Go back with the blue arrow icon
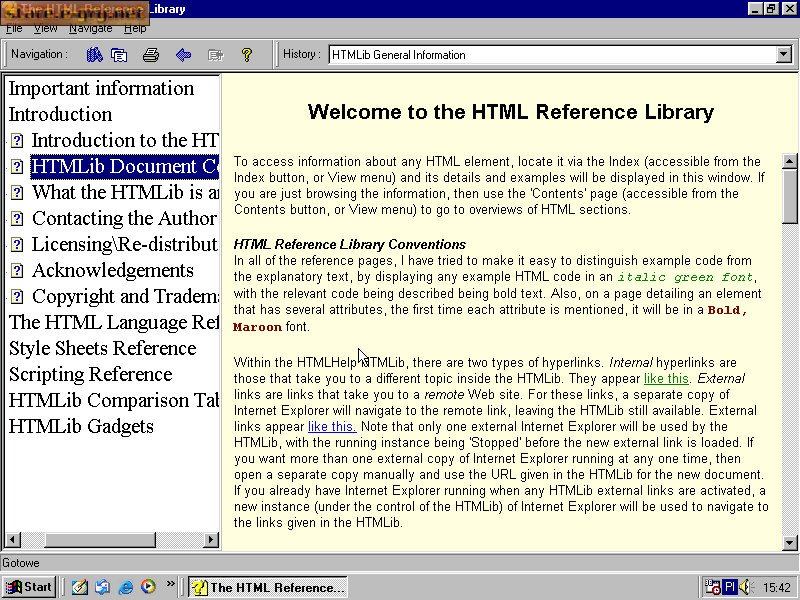The width and height of the screenshot is (800, 600). (x=183, y=55)
